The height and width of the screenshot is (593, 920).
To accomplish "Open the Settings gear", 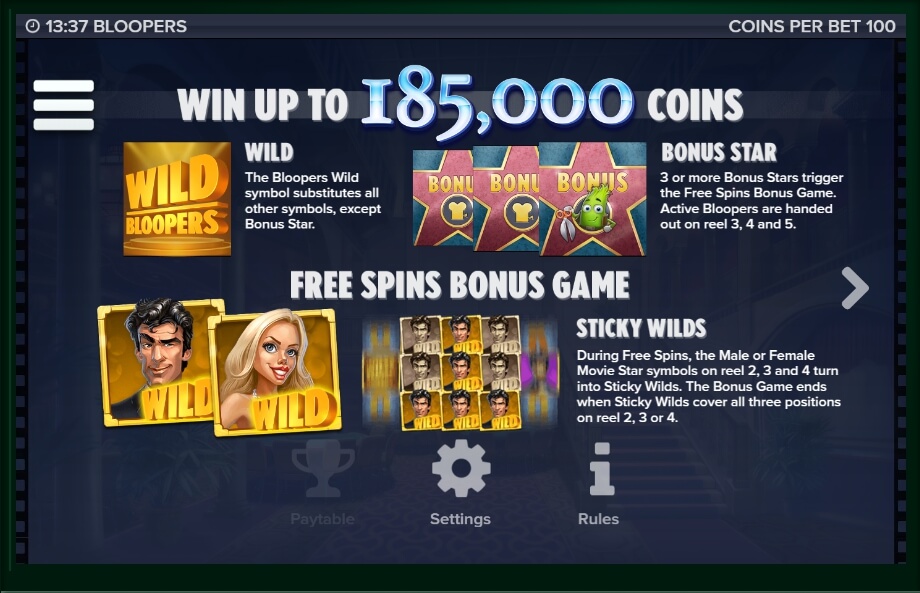I will point(461,469).
